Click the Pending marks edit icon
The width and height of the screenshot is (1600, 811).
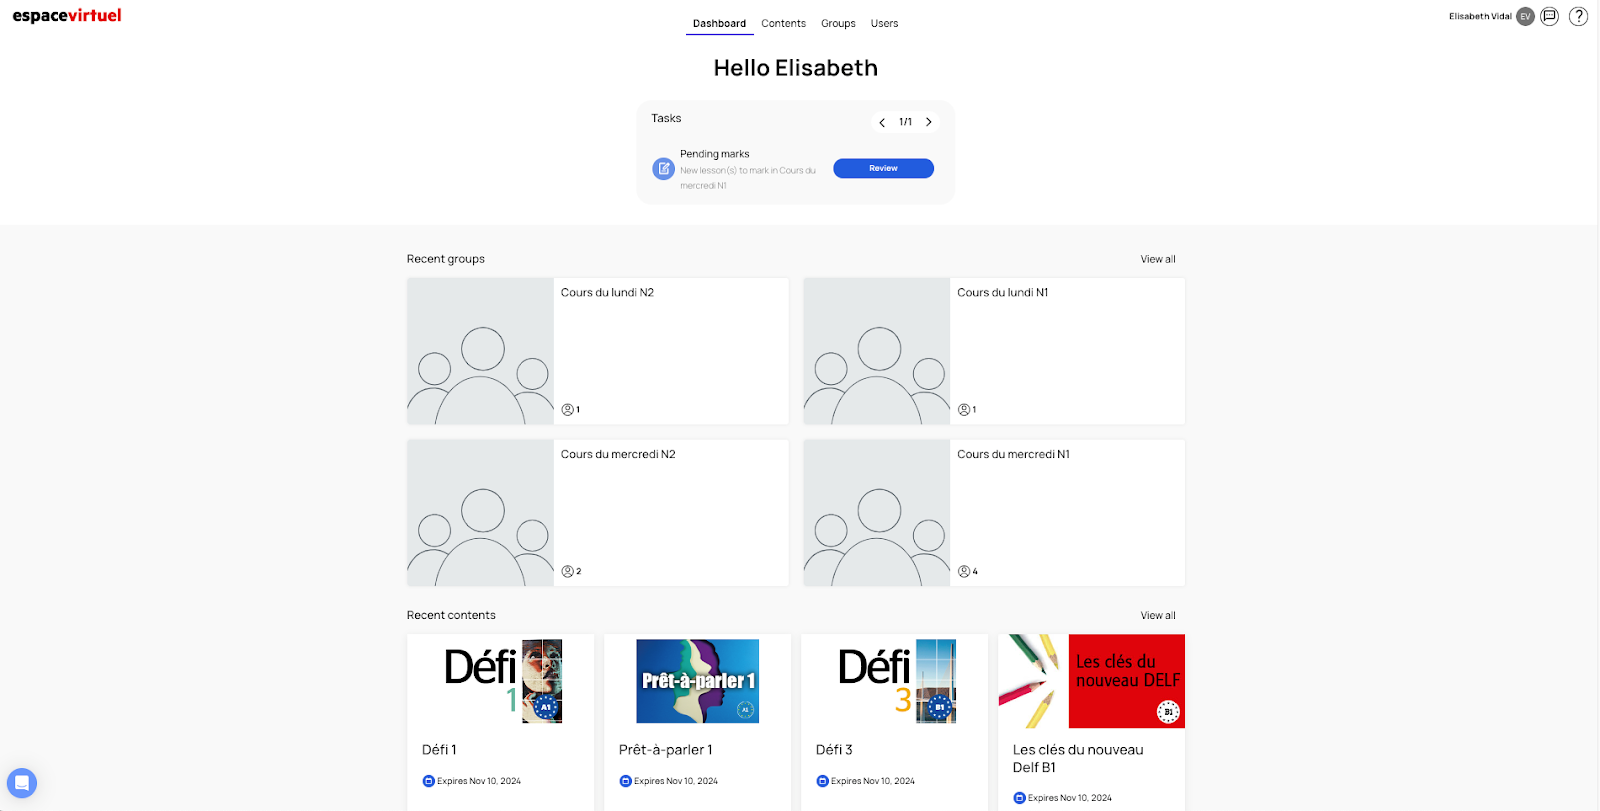(663, 169)
